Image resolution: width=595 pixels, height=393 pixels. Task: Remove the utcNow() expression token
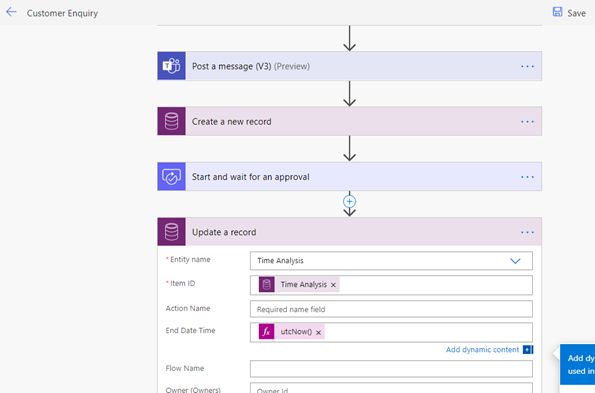(x=318, y=332)
